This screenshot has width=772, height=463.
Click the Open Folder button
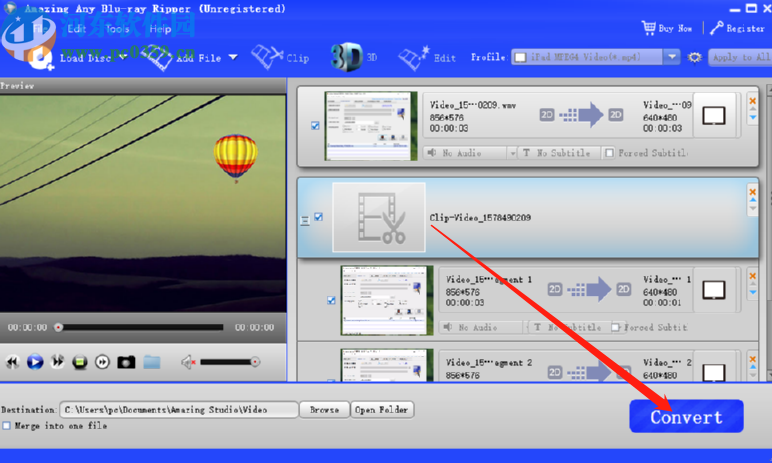coord(382,410)
